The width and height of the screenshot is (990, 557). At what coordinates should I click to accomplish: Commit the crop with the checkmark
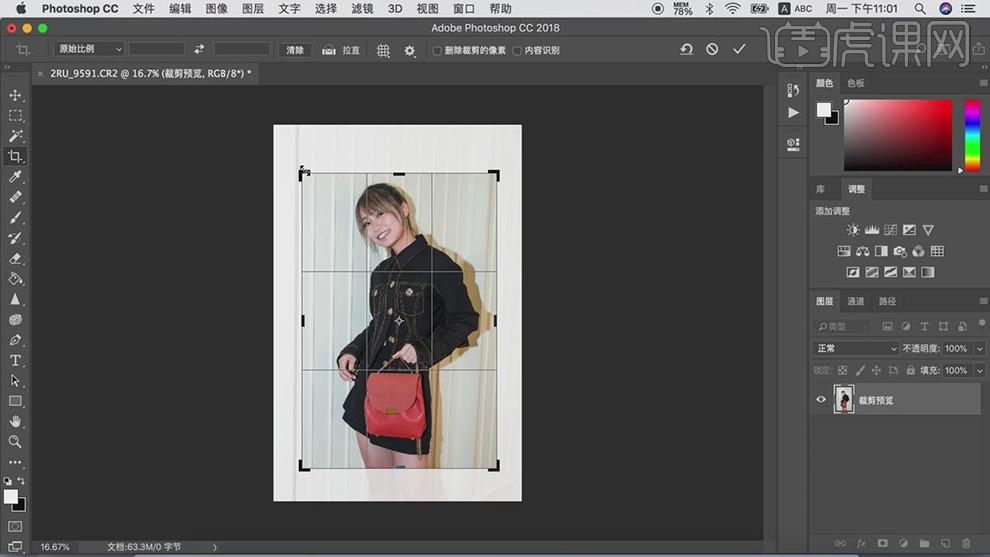pyautogui.click(x=739, y=49)
